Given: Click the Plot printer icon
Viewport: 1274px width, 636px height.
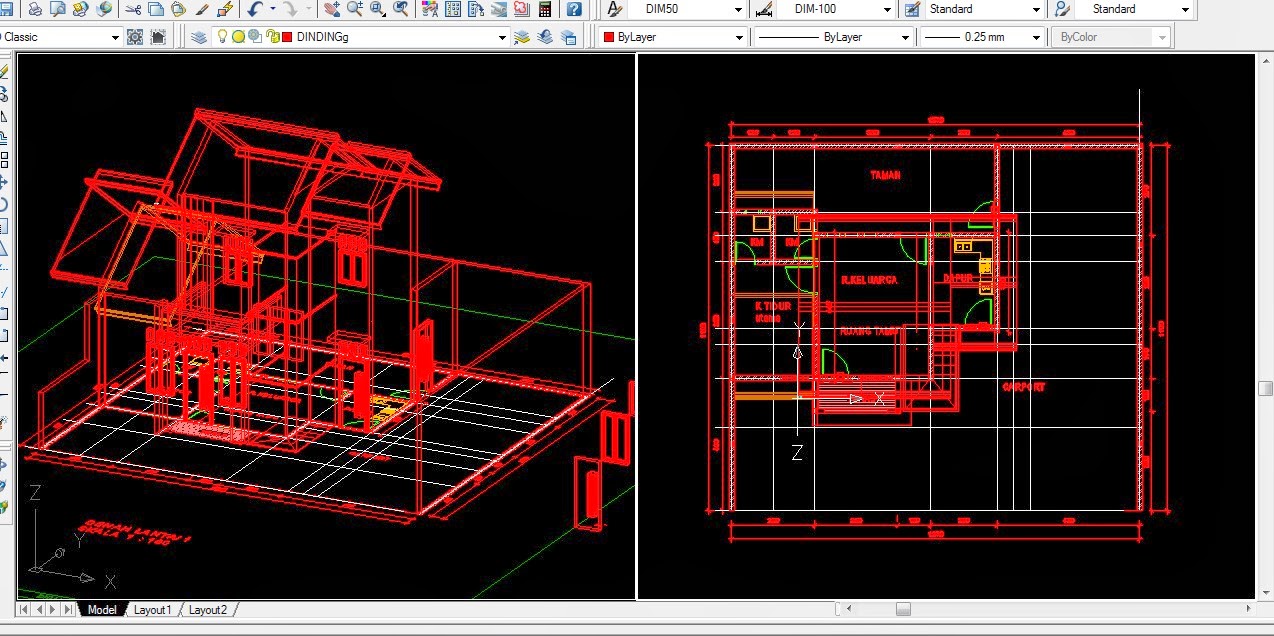Looking at the screenshot, I should pyautogui.click(x=35, y=9).
